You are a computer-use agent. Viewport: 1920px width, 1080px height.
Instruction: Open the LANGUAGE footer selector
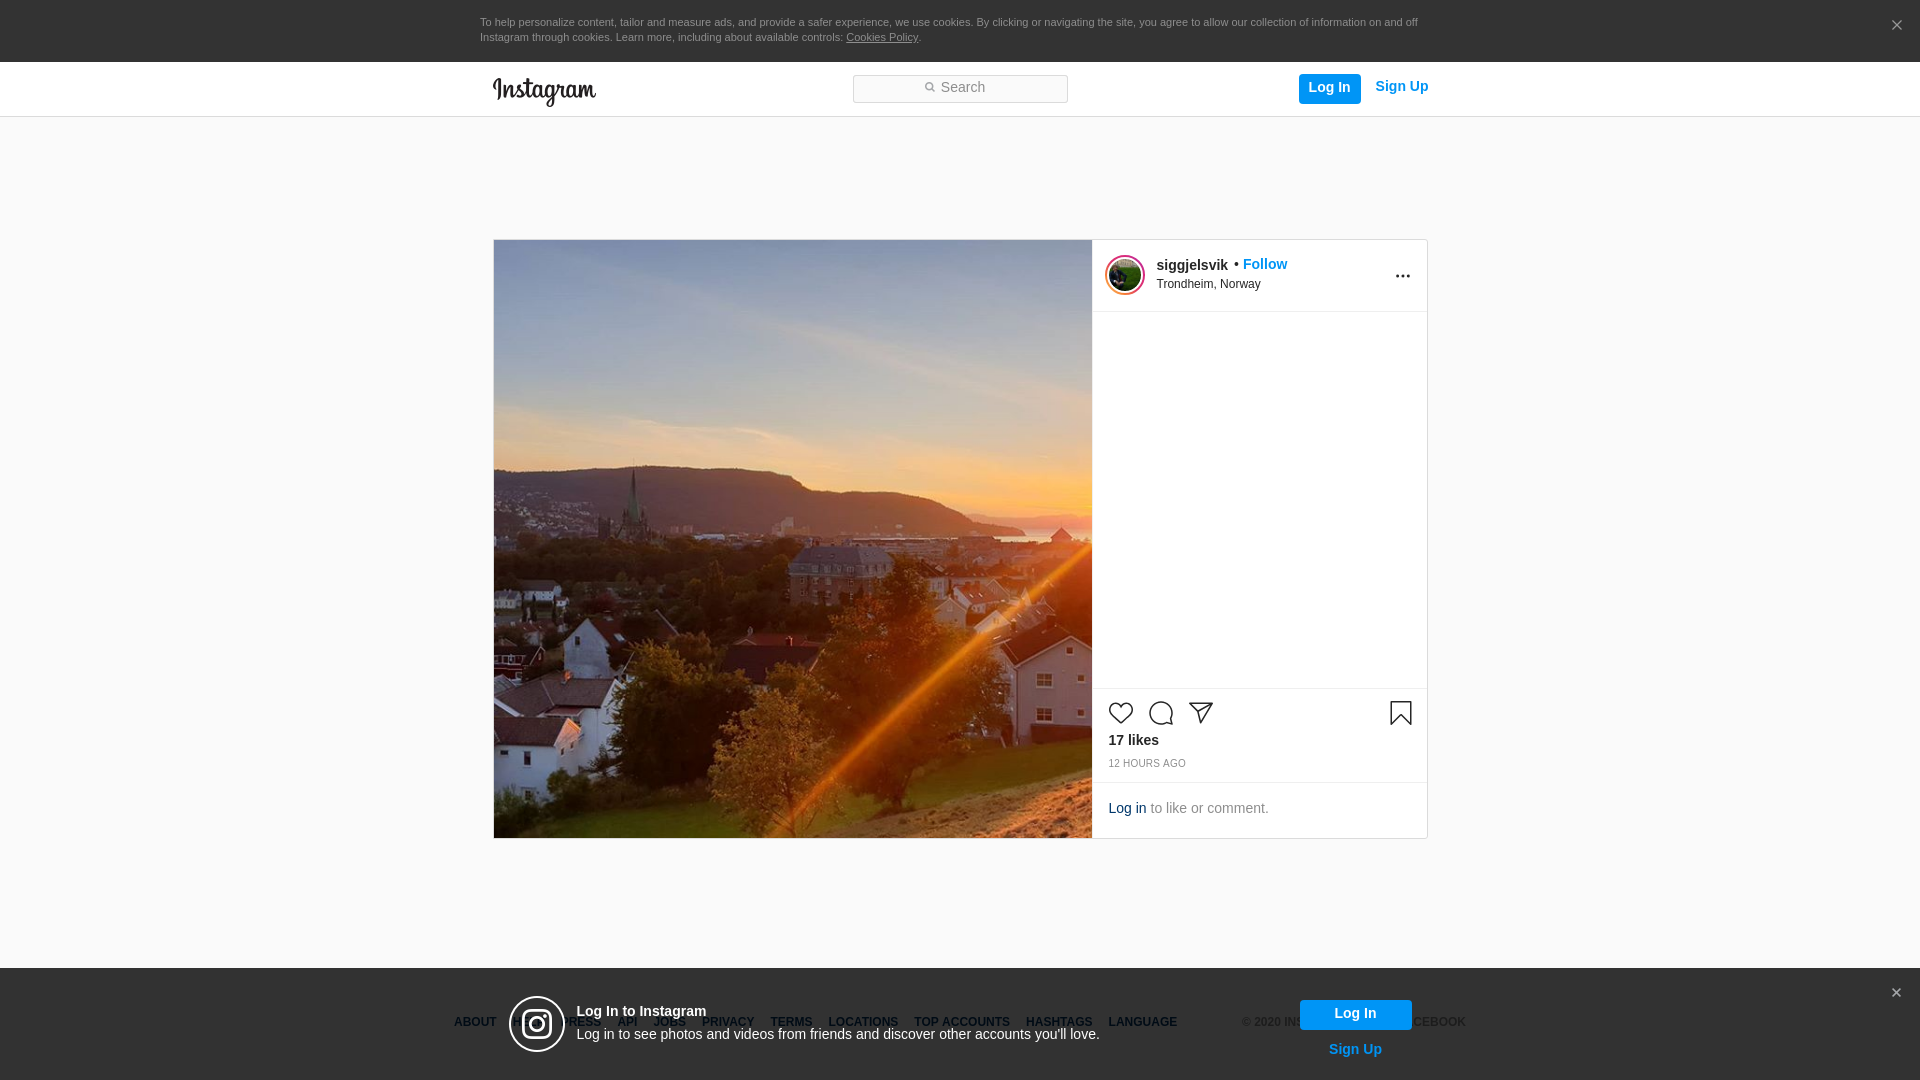(x=1142, y=1022)
